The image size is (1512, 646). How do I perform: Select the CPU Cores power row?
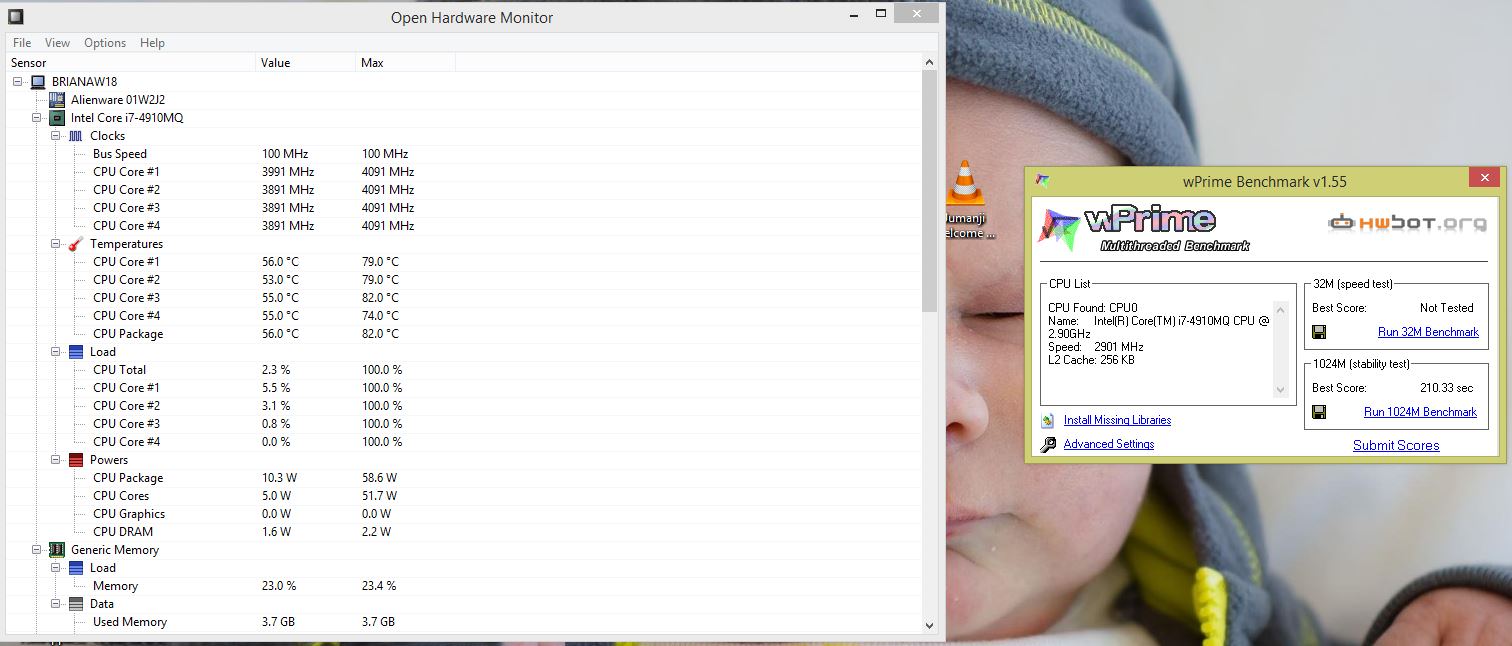[x=463, y=496]
